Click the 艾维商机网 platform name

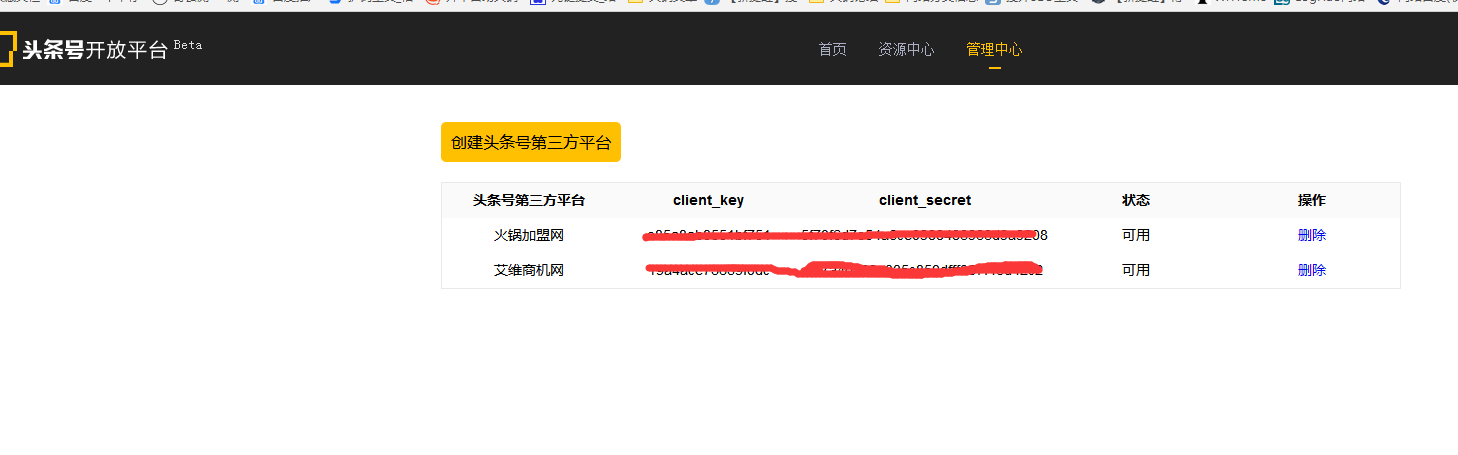(529, 270)
